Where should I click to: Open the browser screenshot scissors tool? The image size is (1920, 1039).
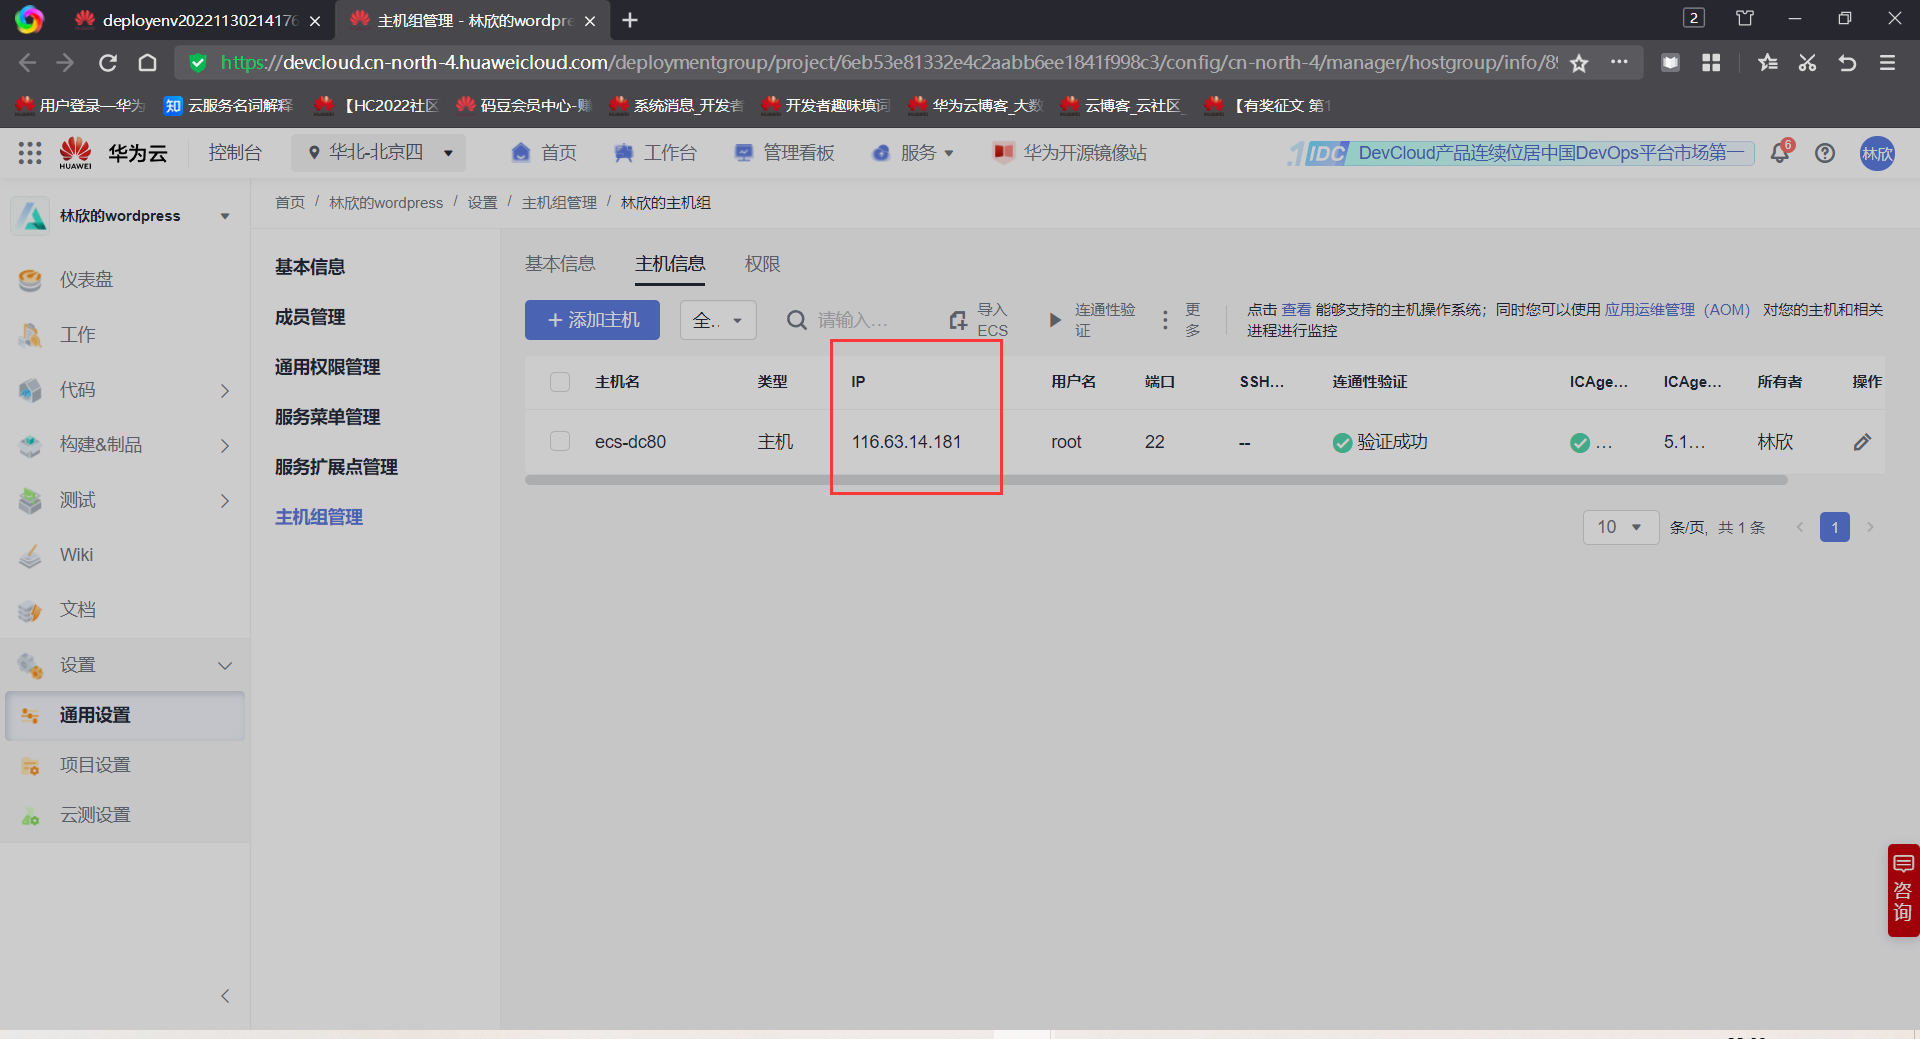(x=1807, y=63)
